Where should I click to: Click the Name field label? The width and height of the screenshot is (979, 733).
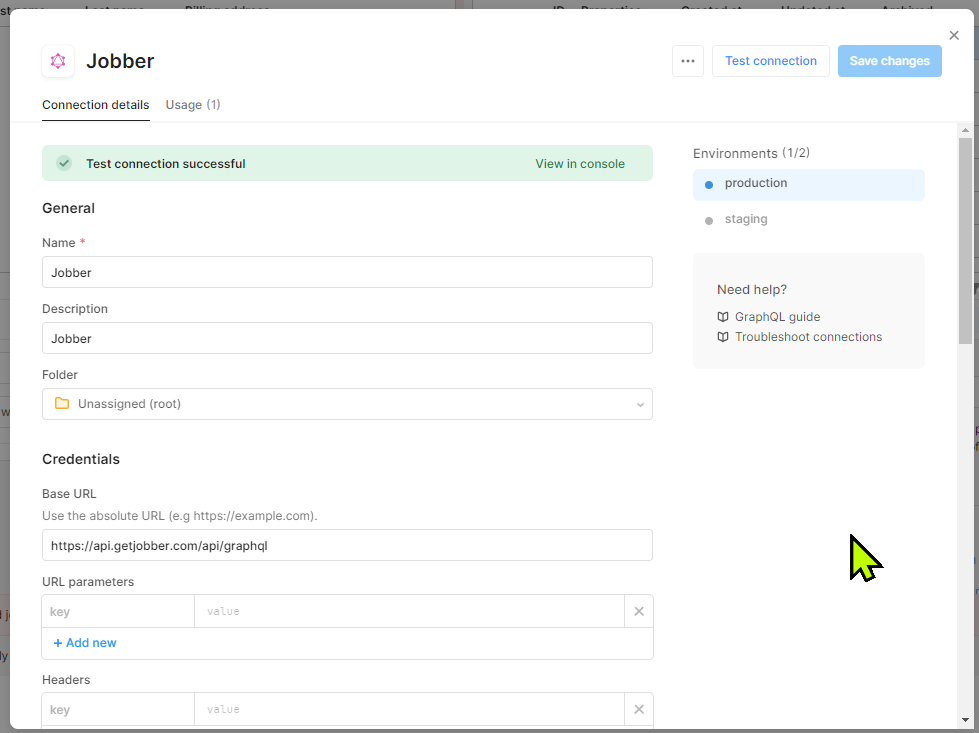point(59,243)
